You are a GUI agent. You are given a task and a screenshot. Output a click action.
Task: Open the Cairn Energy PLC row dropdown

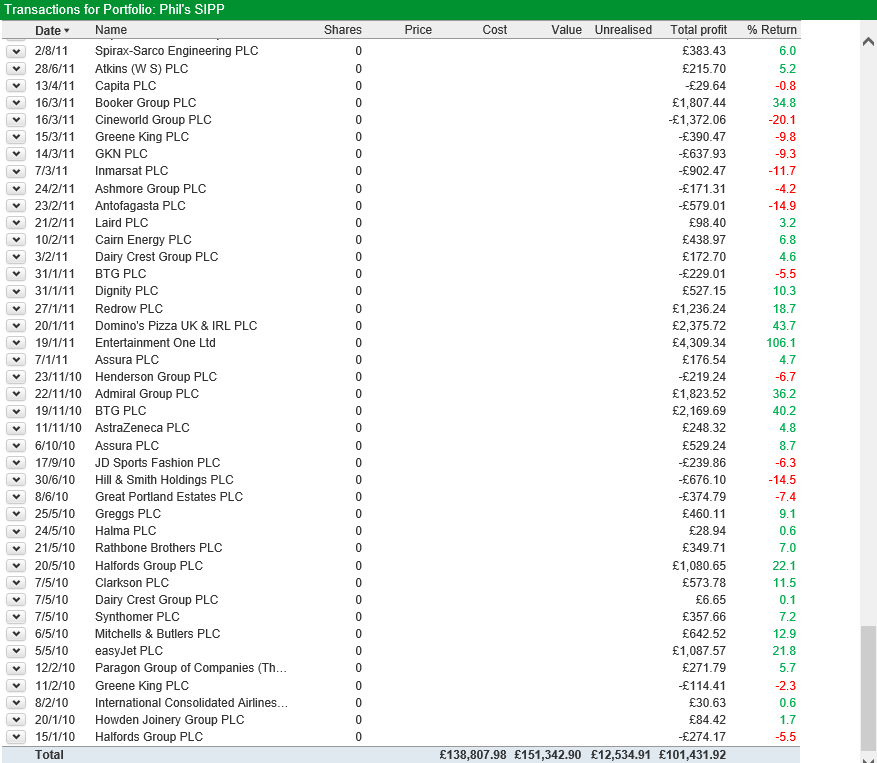tap(16, 240)
